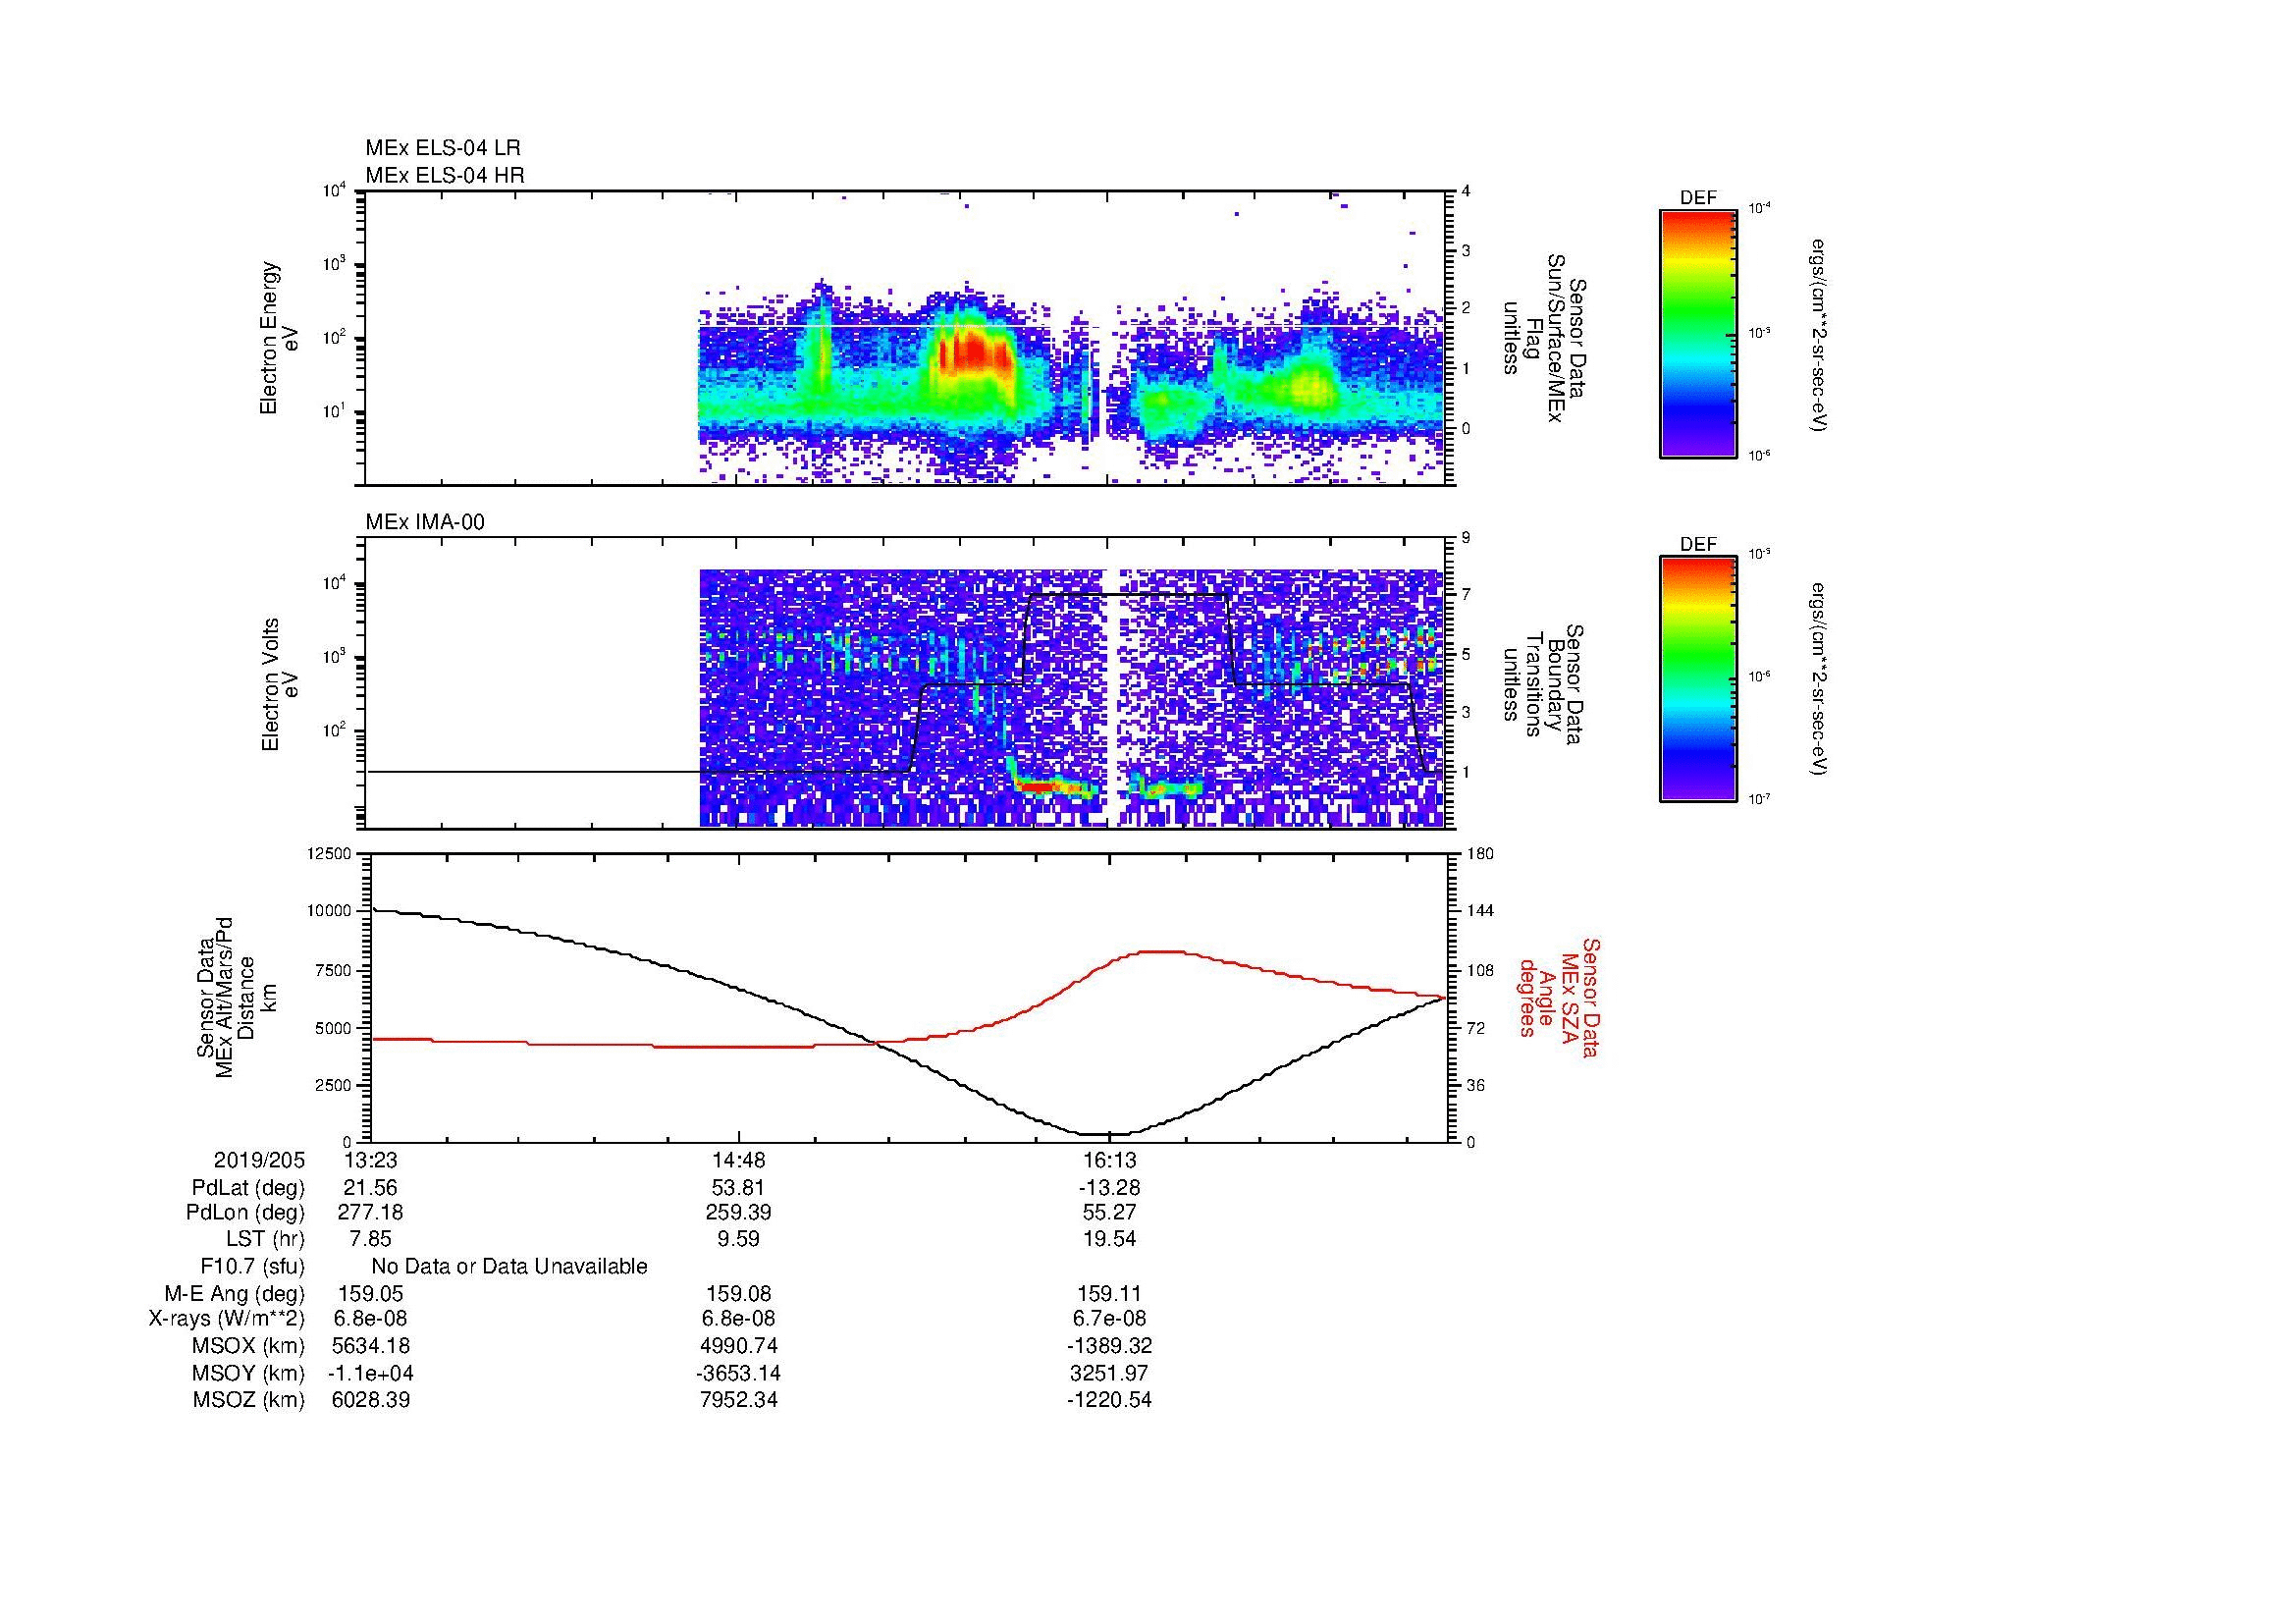Select MSOY value '-1.1e+04'
This screenshot has width=2296, height=1623.
point(371,1373)
